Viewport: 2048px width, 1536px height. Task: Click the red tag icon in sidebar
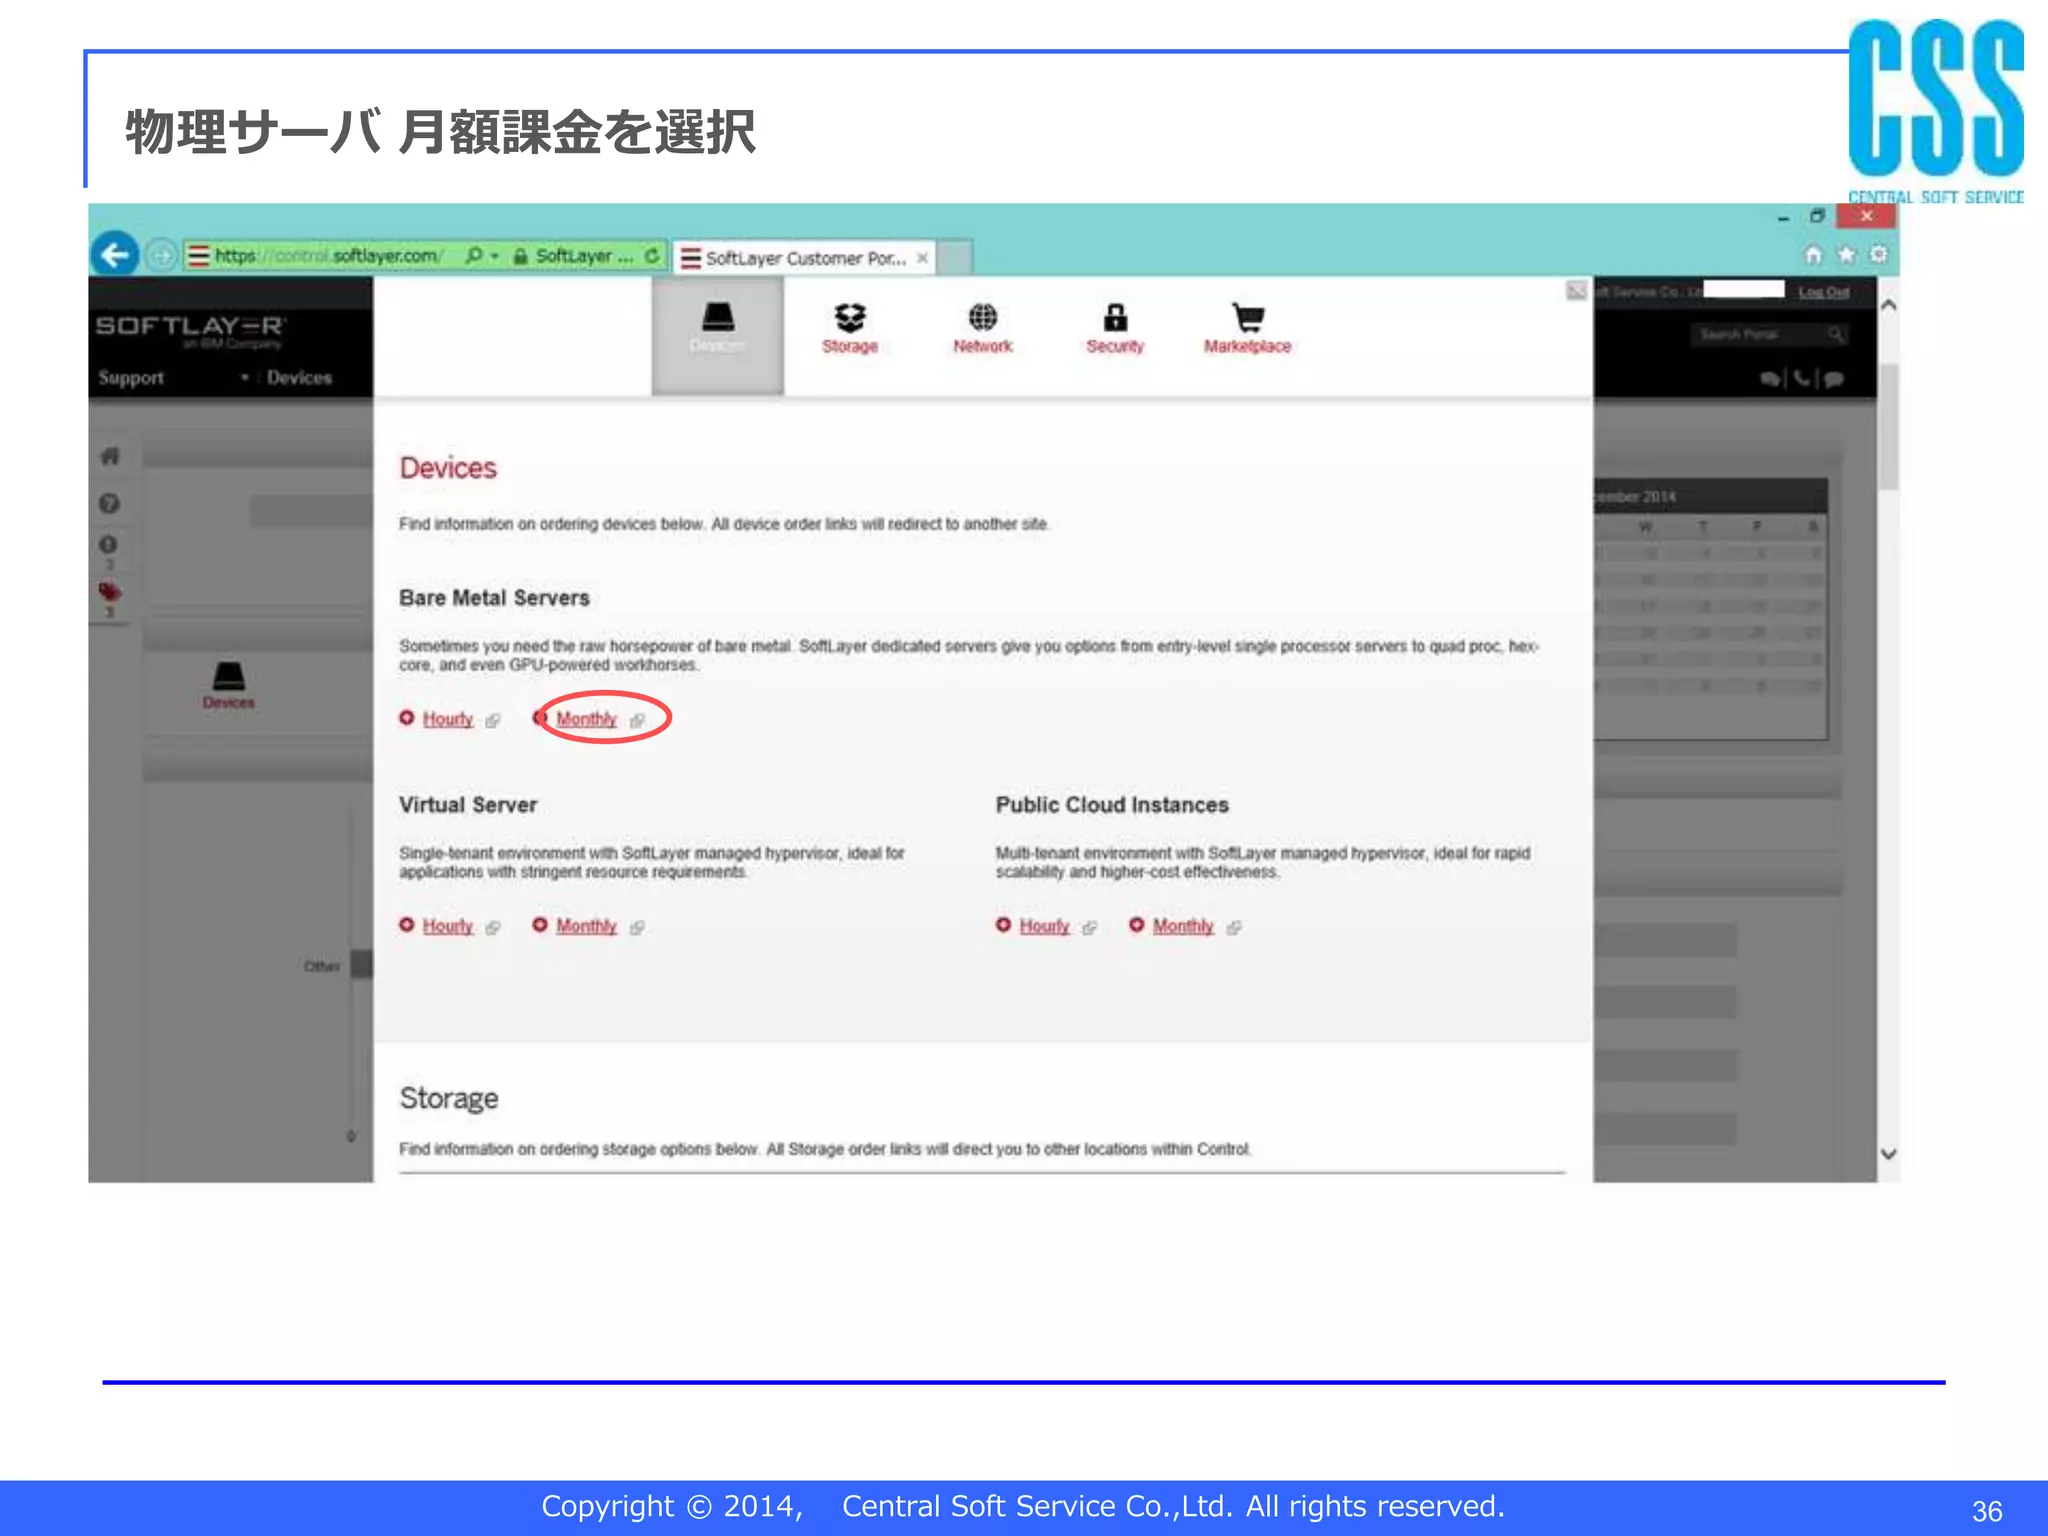[110, 592]
